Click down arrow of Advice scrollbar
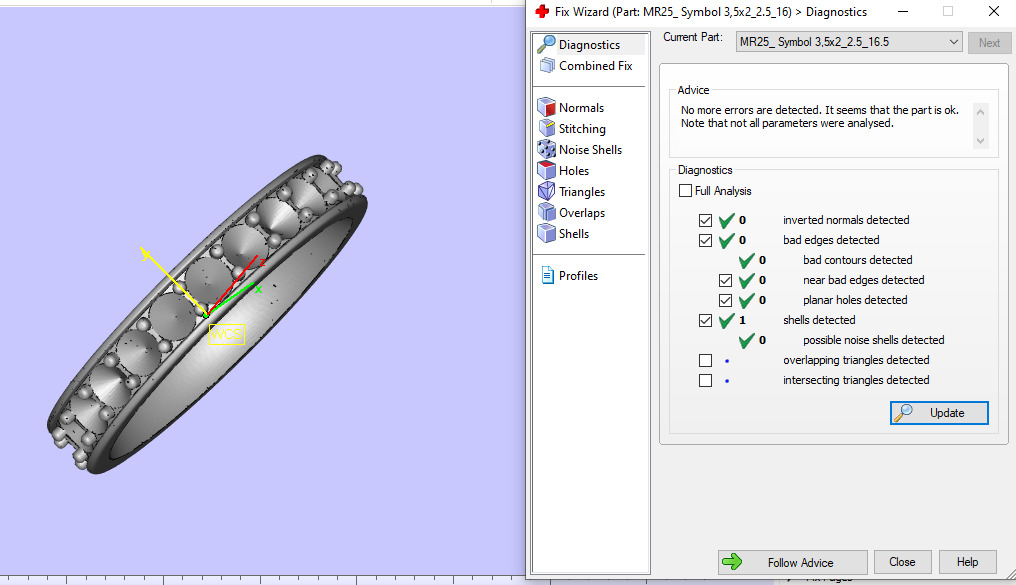Viewport: 1016px width, 585px height. 980,141
